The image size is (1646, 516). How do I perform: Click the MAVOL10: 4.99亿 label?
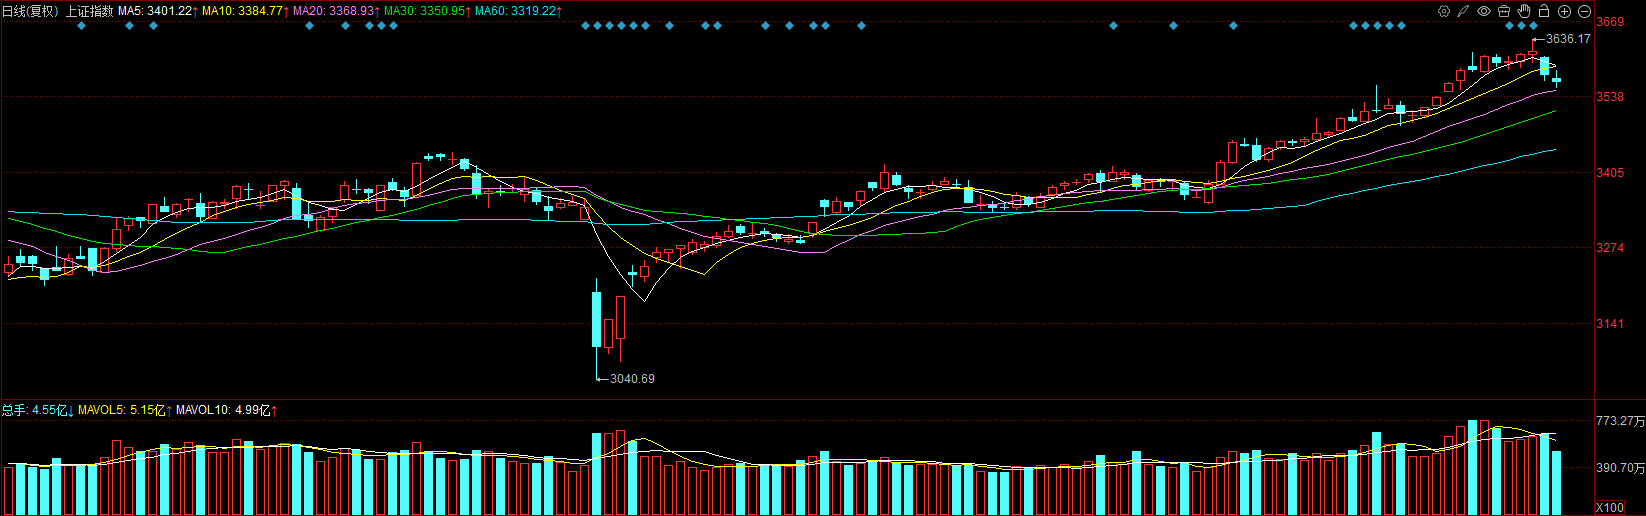pos(224,410)
